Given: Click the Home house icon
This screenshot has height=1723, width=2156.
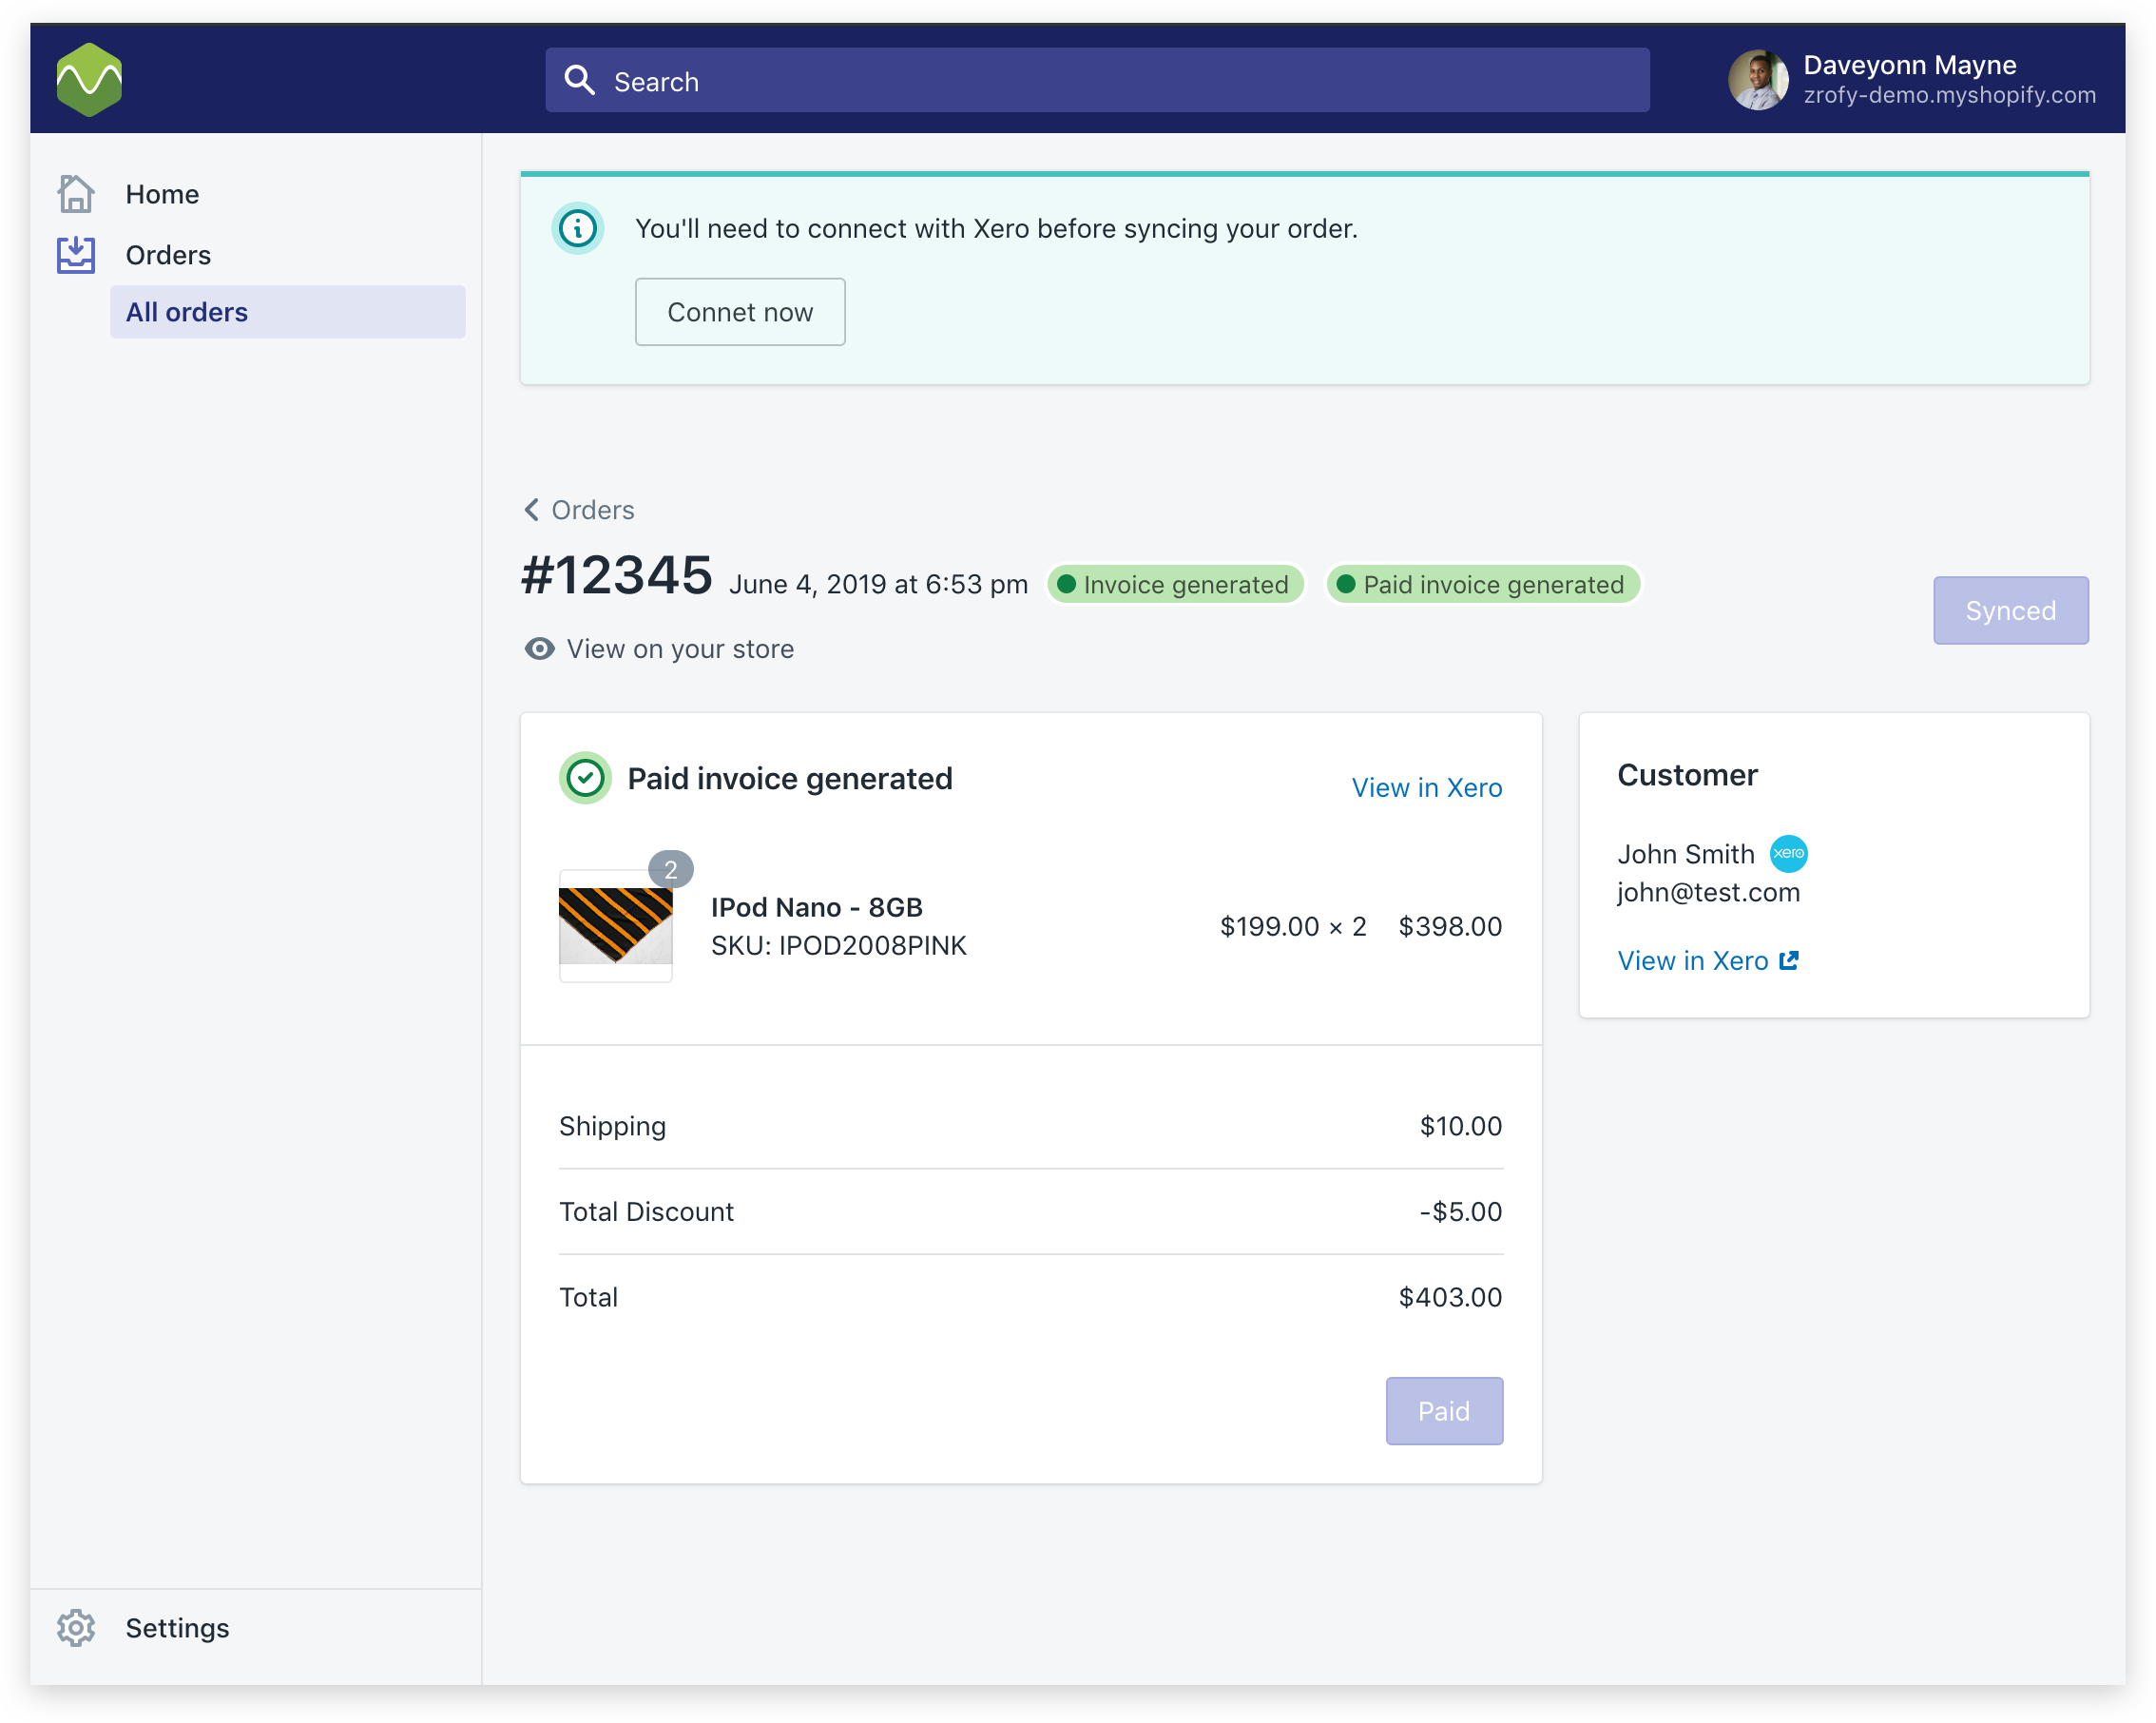Looking at the screenshot, I should click(x=76, y=194).
